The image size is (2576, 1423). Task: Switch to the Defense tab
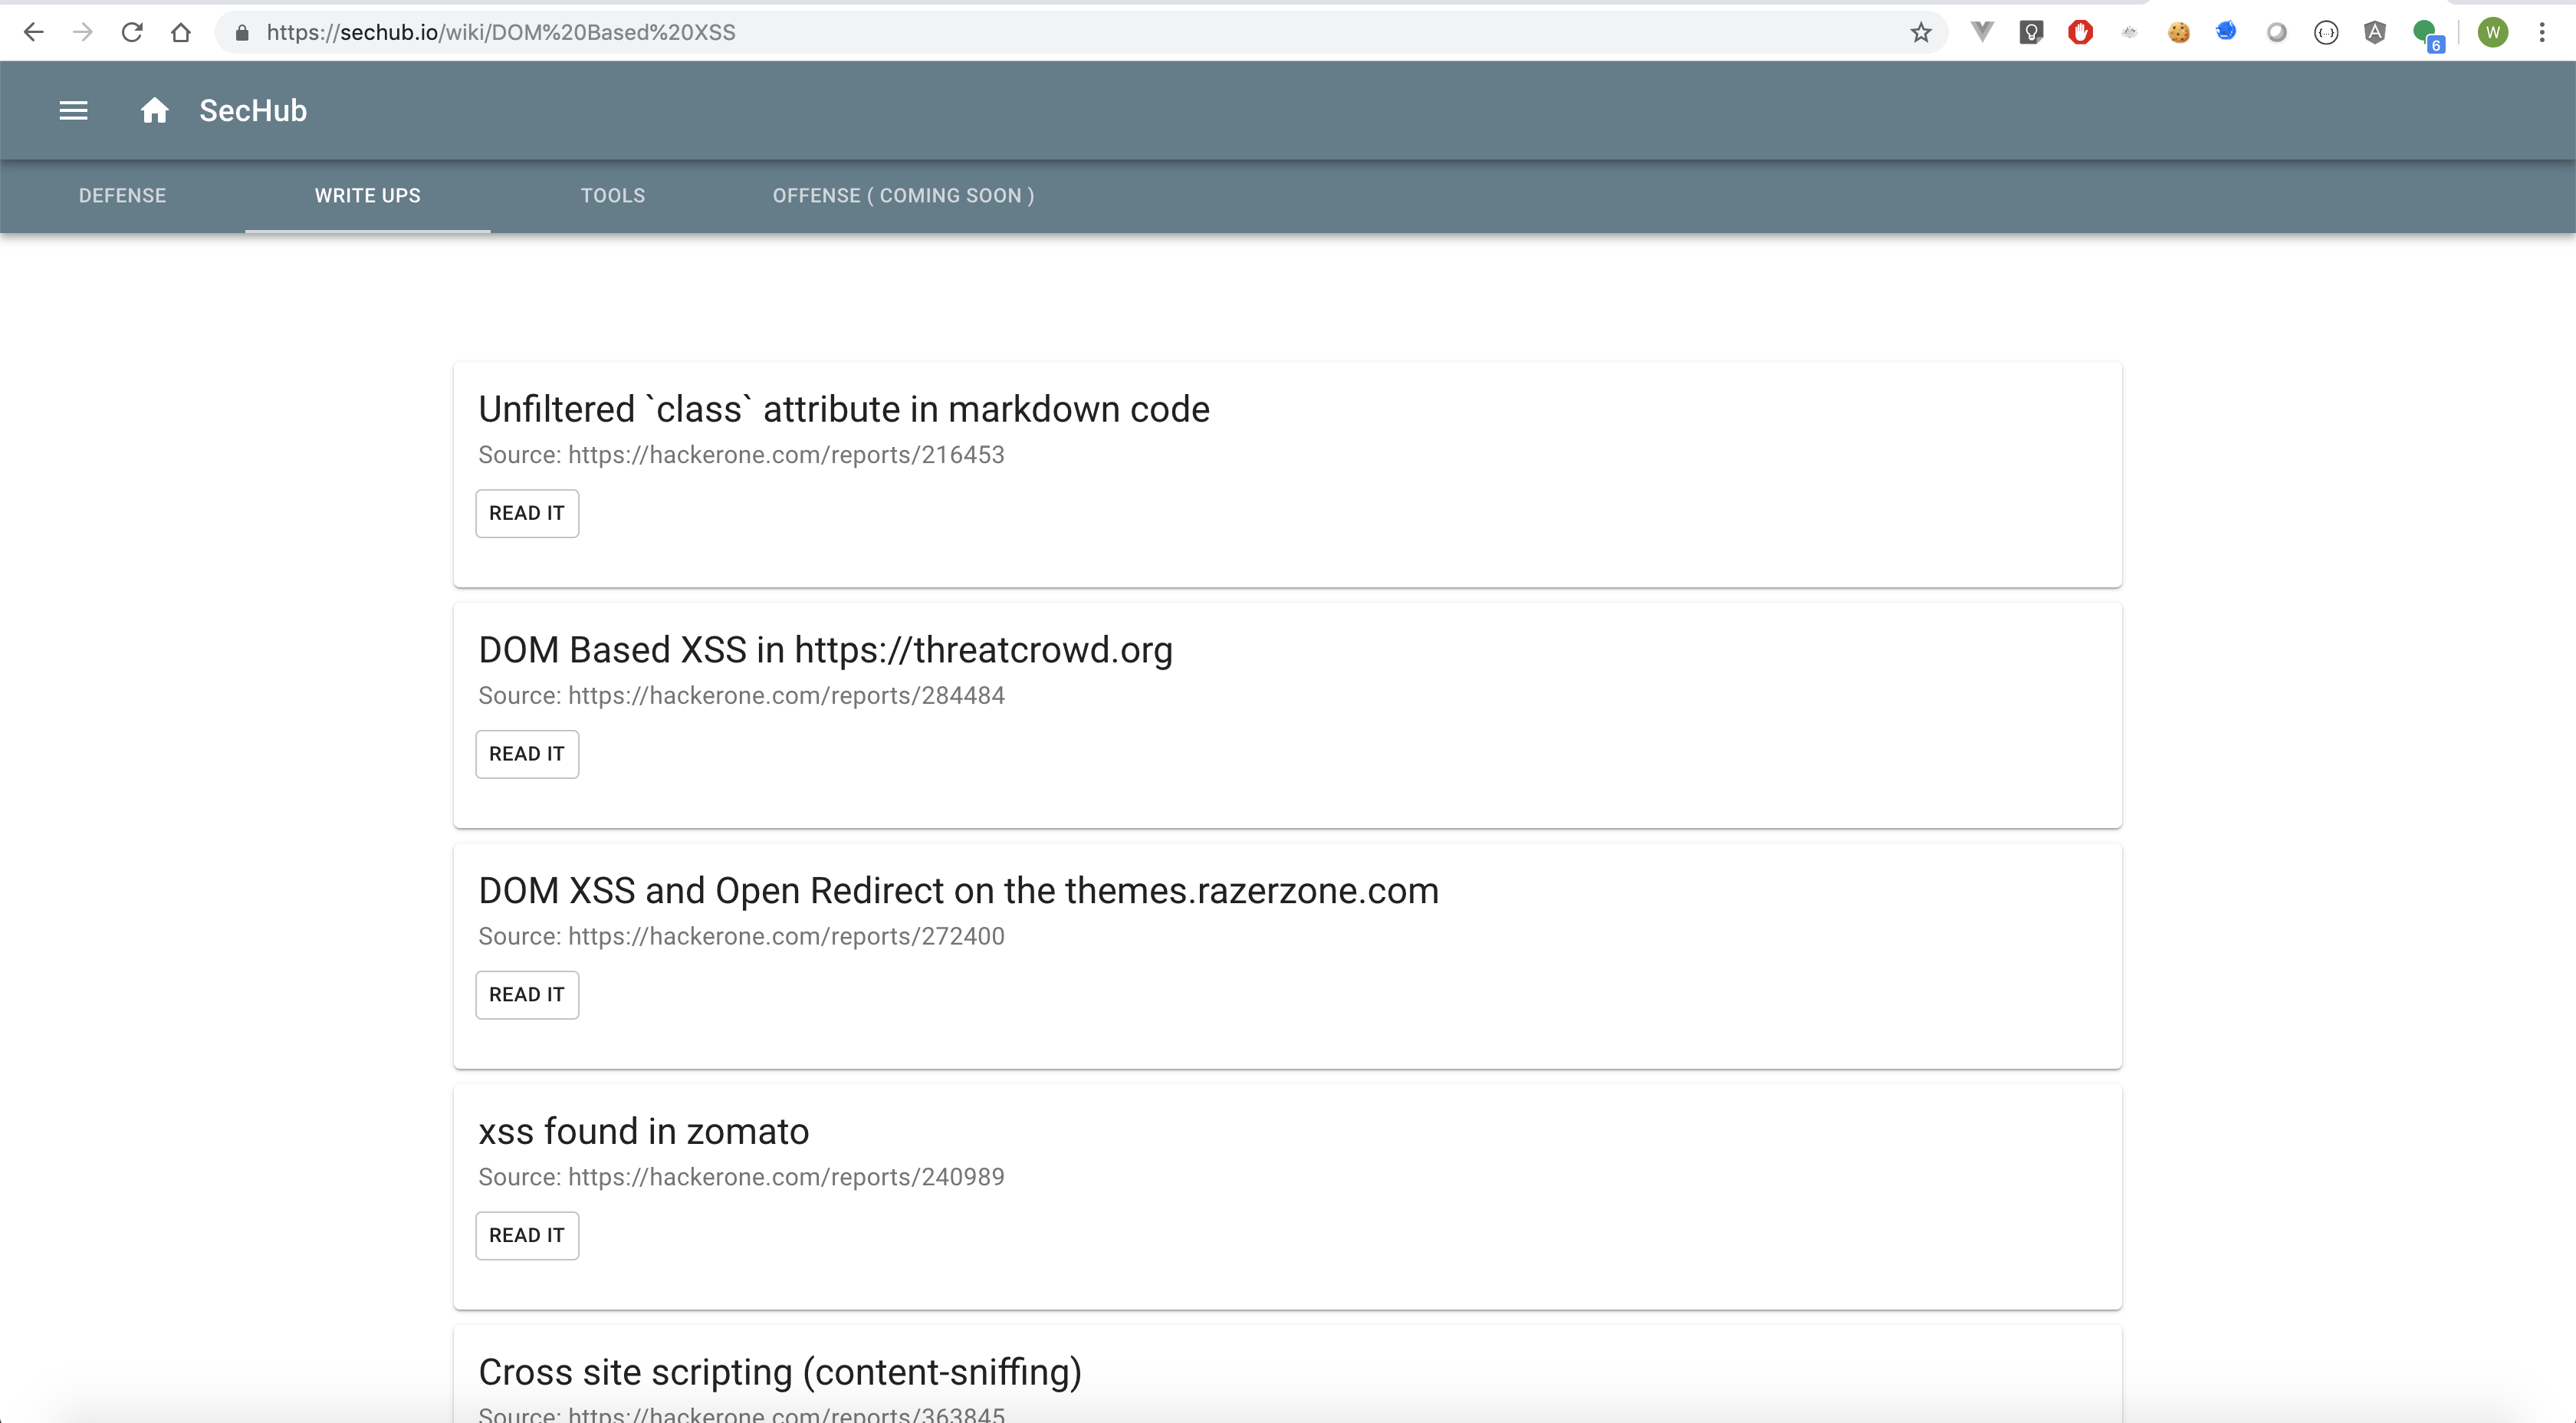coord(123,196)
